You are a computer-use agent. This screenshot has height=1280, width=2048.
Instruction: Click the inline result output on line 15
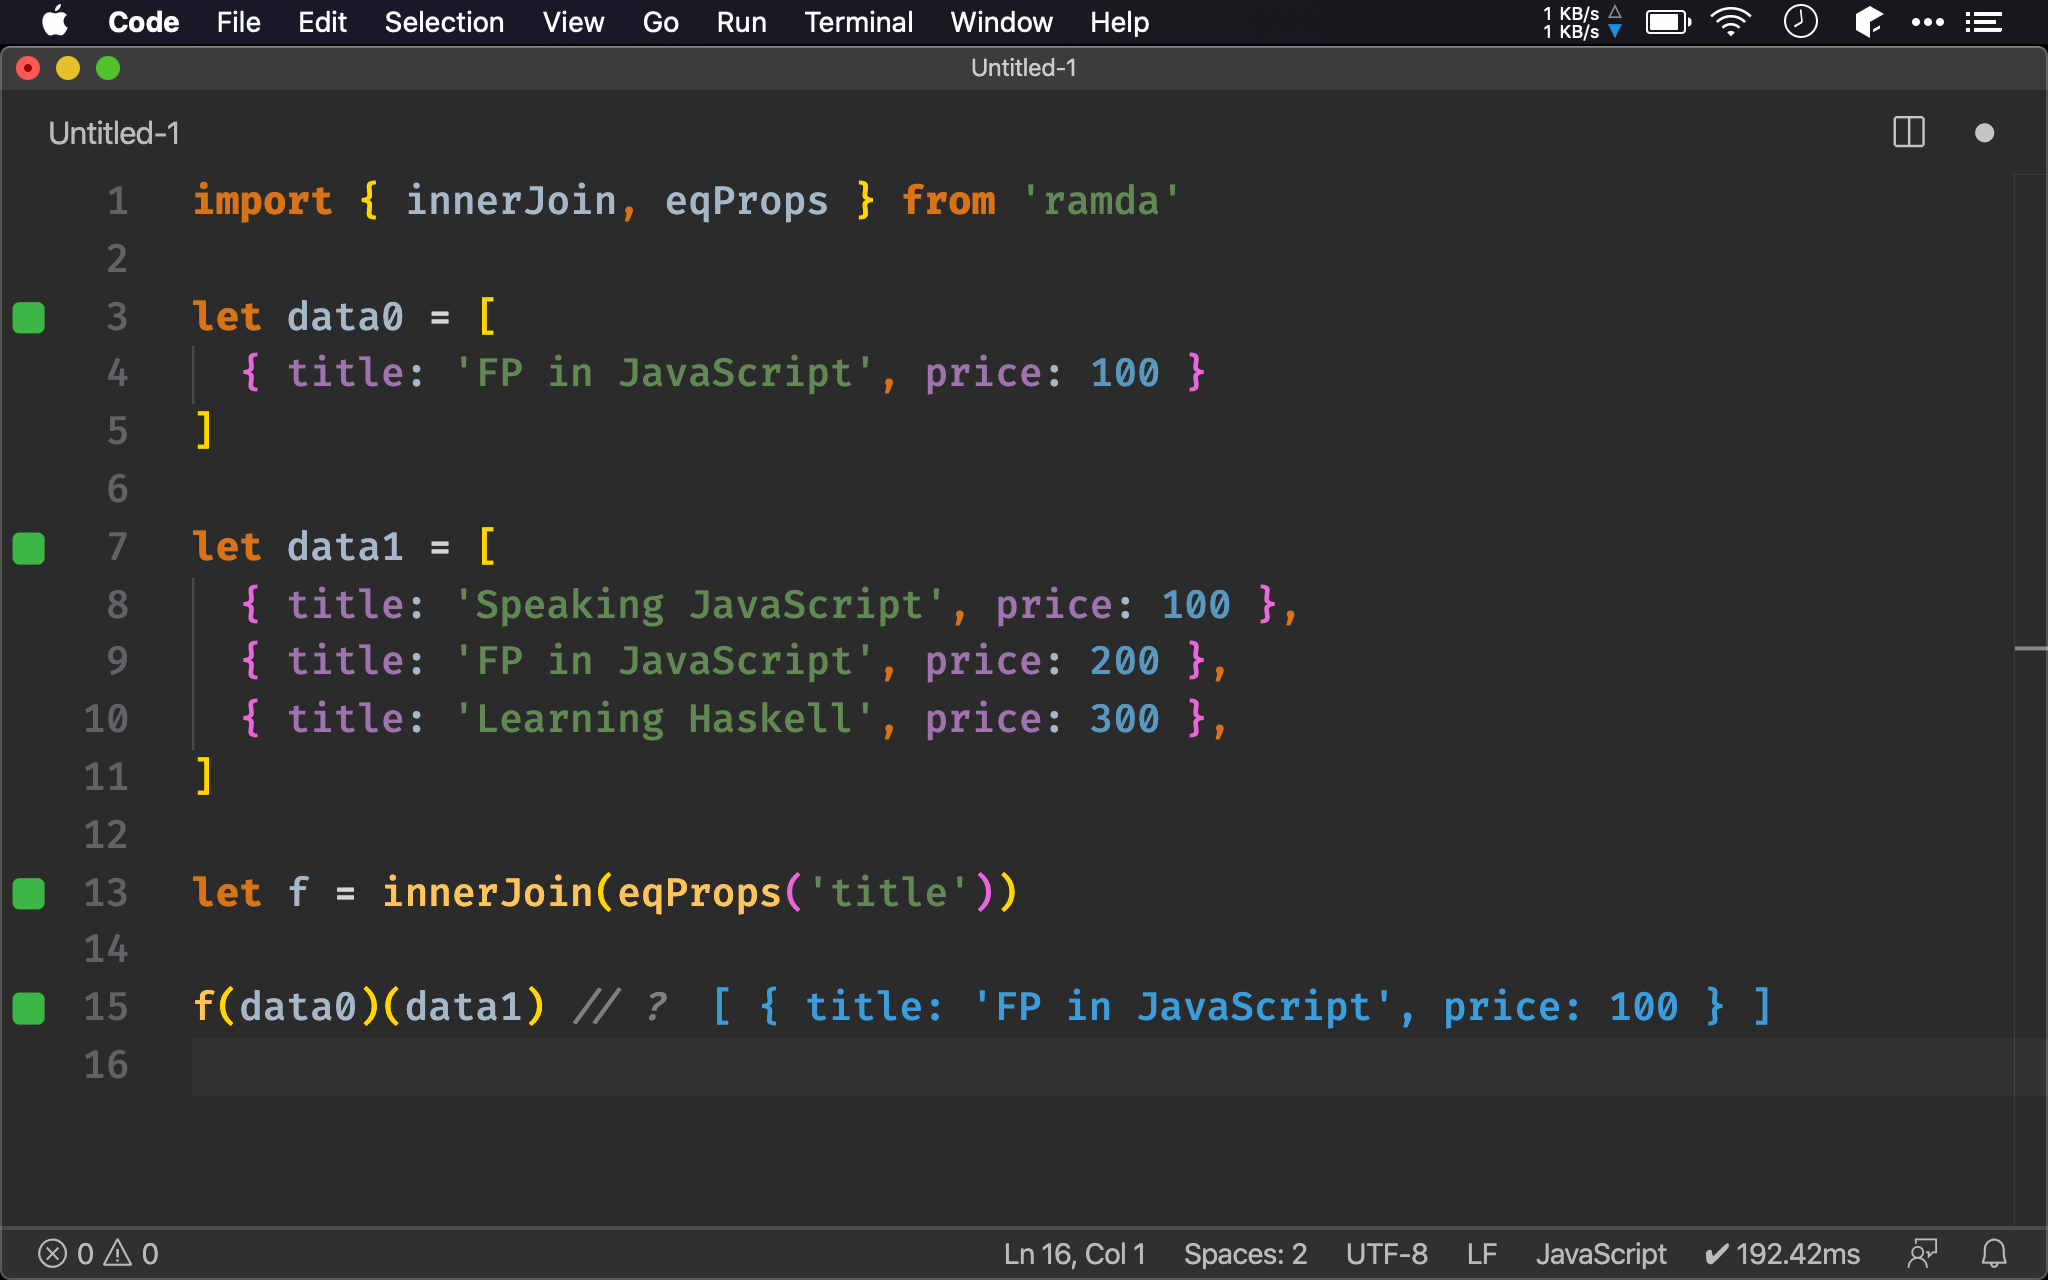1241,1007
